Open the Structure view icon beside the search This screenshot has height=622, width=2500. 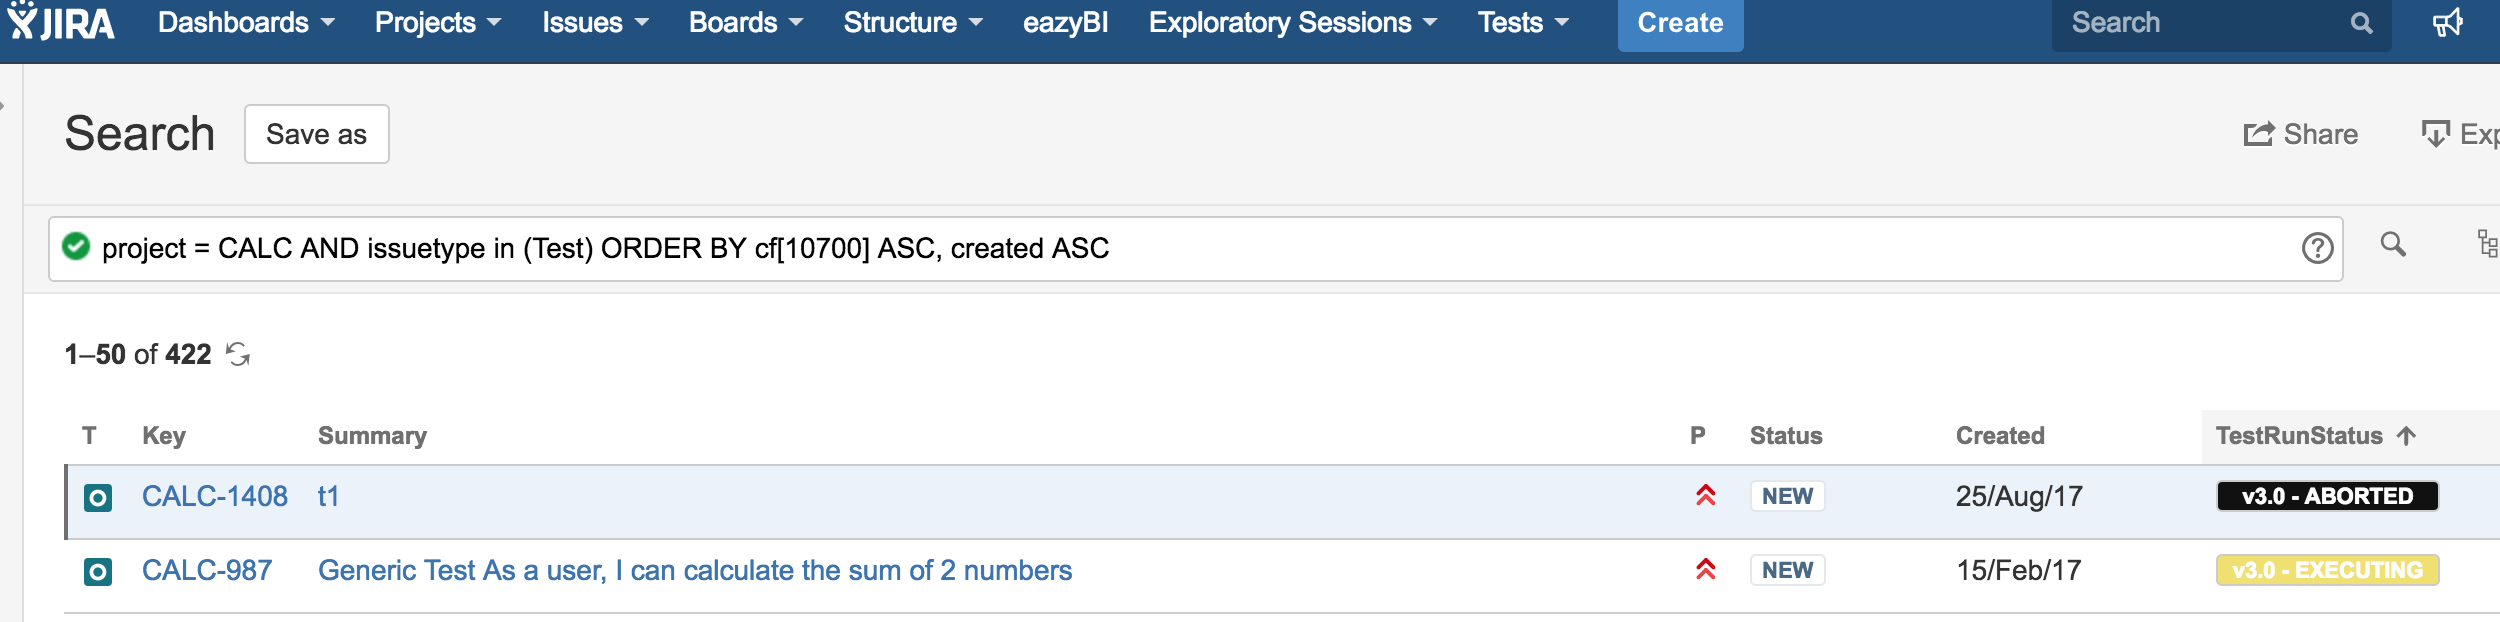[2487, 244]
